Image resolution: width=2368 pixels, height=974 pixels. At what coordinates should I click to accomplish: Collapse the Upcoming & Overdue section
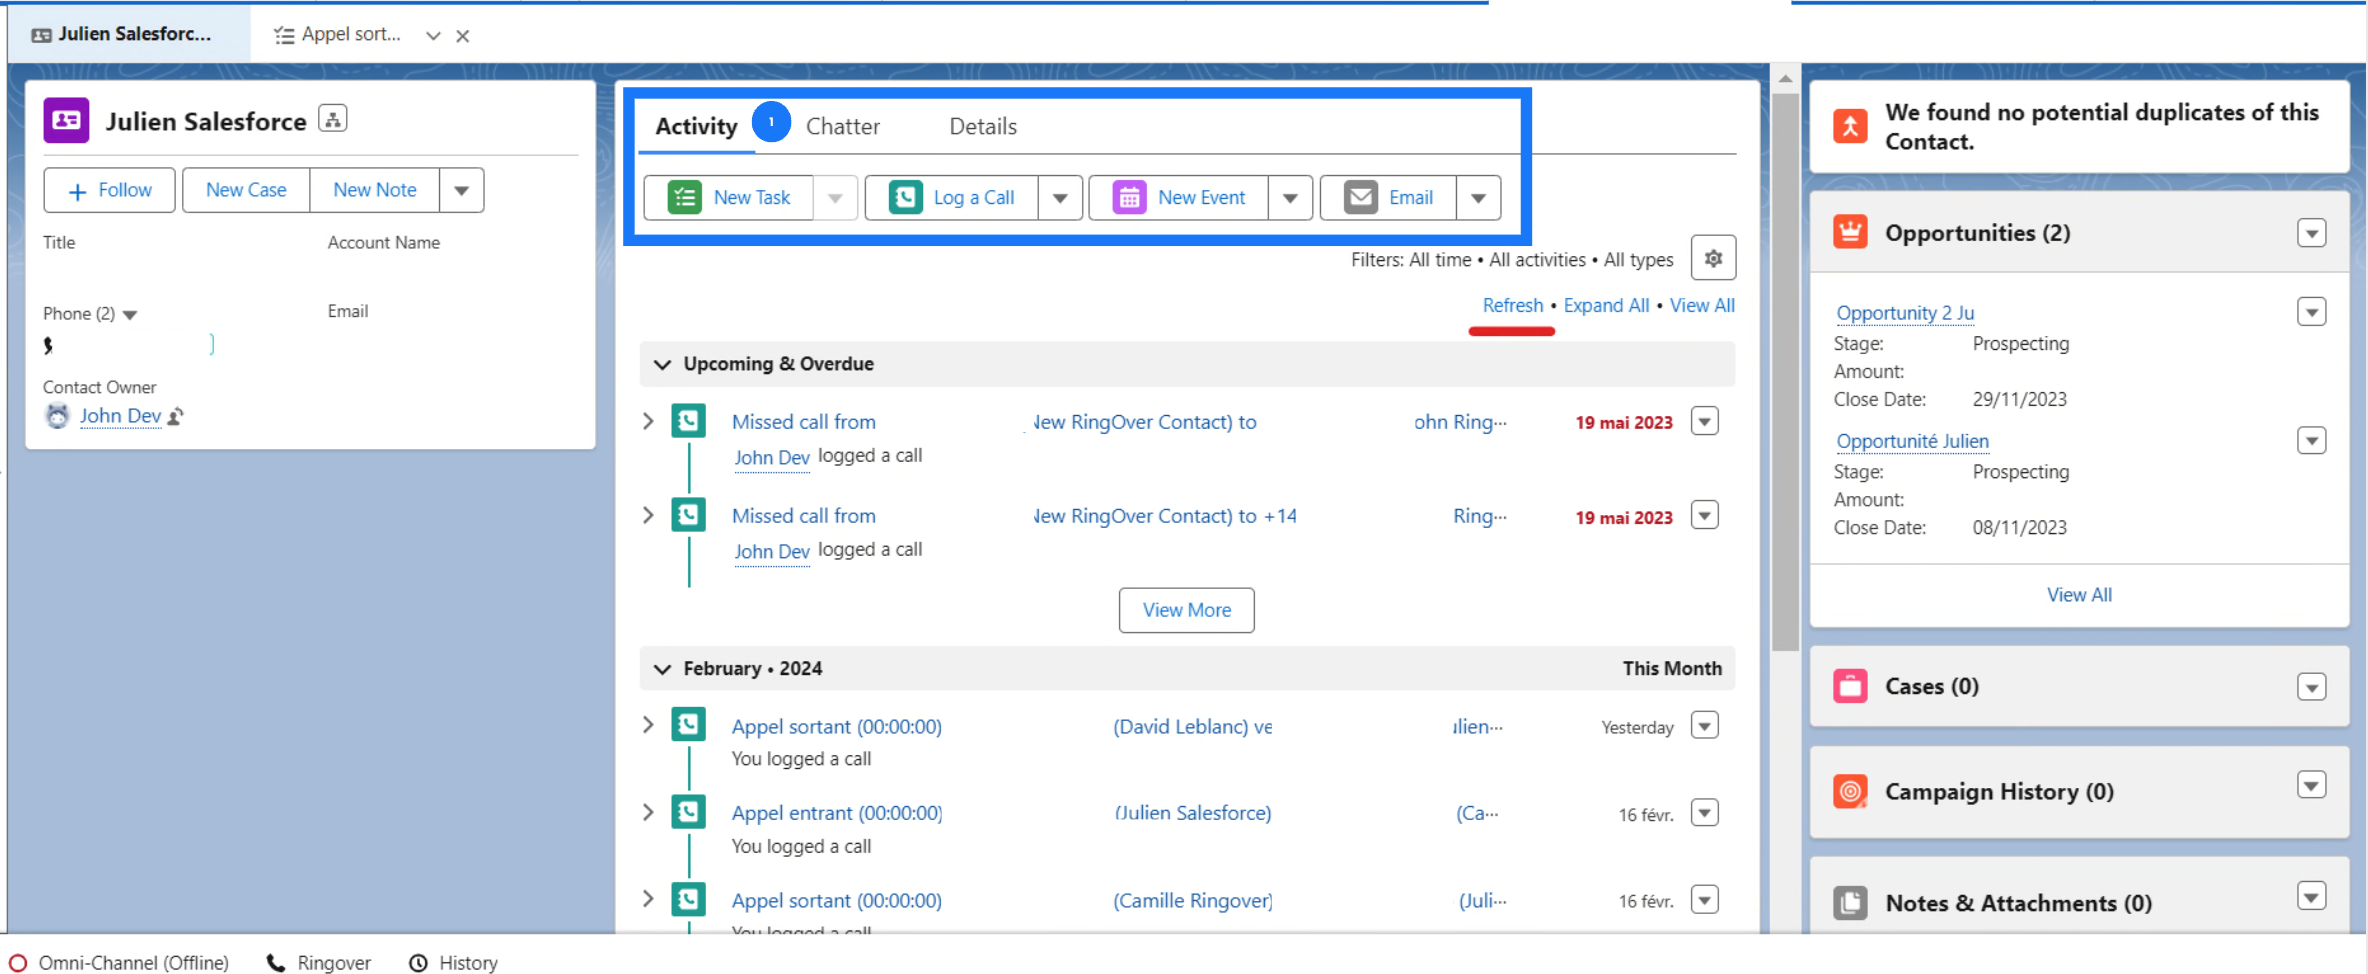[x=662, y=364]
